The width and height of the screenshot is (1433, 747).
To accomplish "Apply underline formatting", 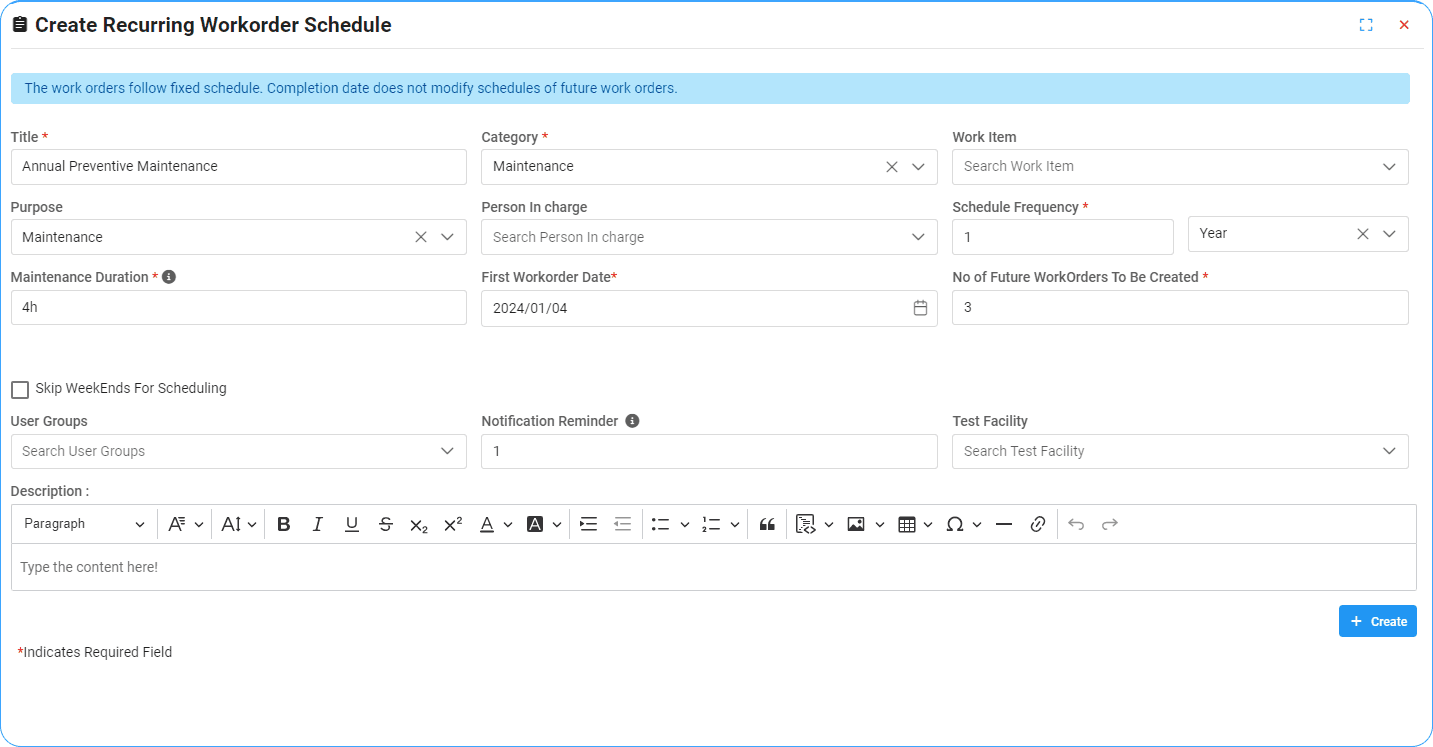I will (352, 524).
